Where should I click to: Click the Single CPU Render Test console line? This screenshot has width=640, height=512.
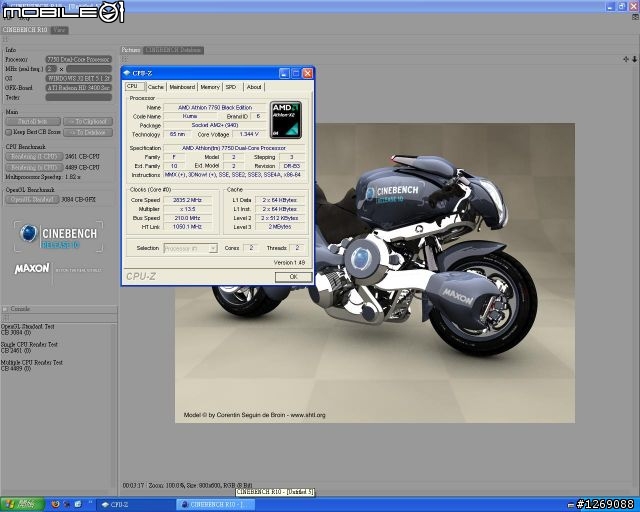tap(29, 347)
